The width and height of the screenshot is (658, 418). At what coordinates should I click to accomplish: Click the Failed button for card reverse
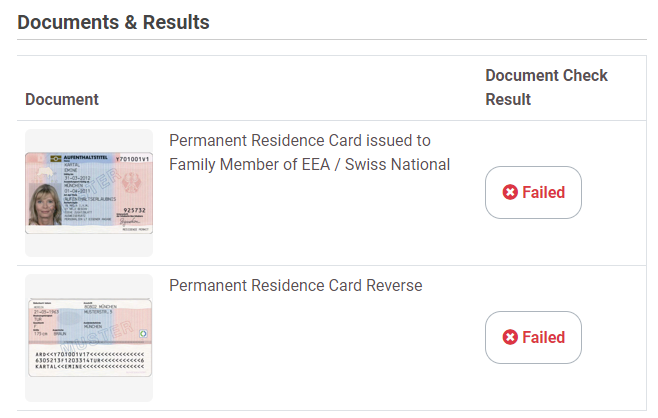(533, 338)
